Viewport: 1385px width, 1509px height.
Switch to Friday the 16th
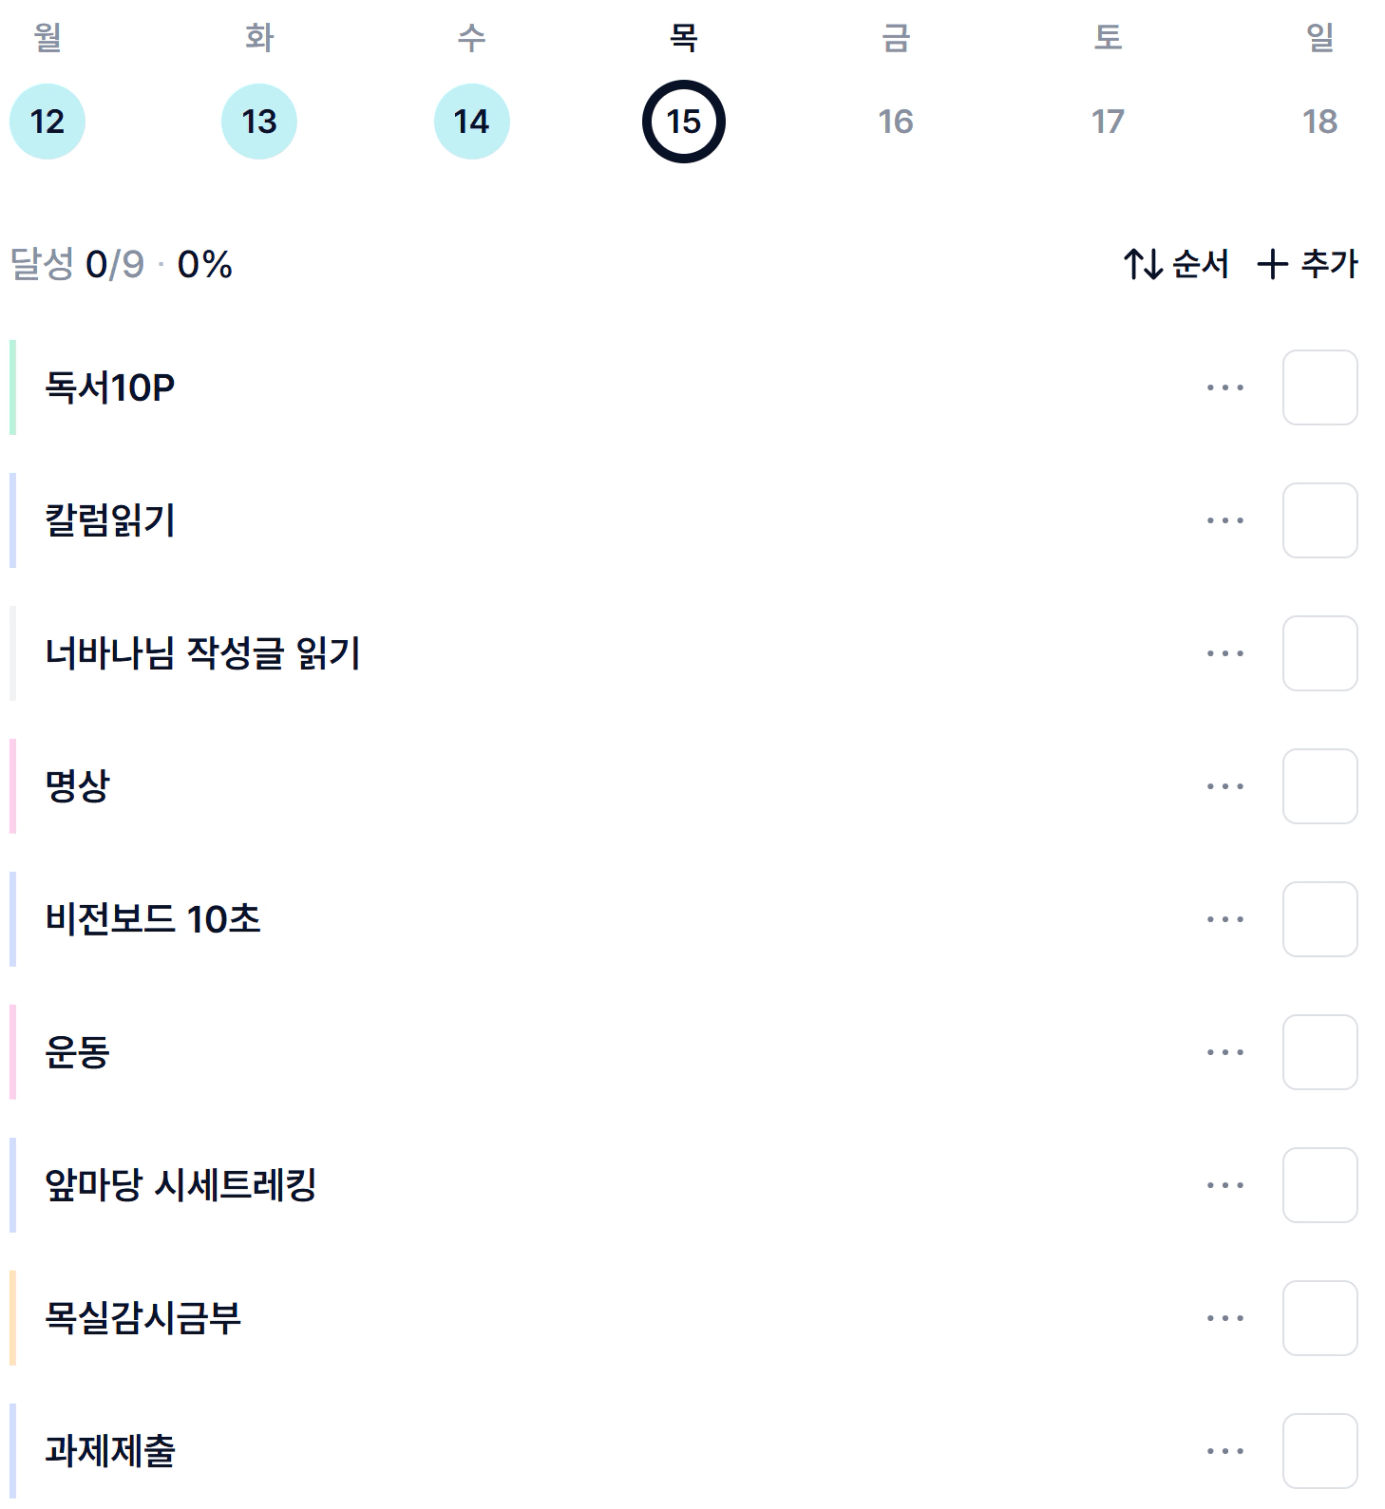(895, 122)
